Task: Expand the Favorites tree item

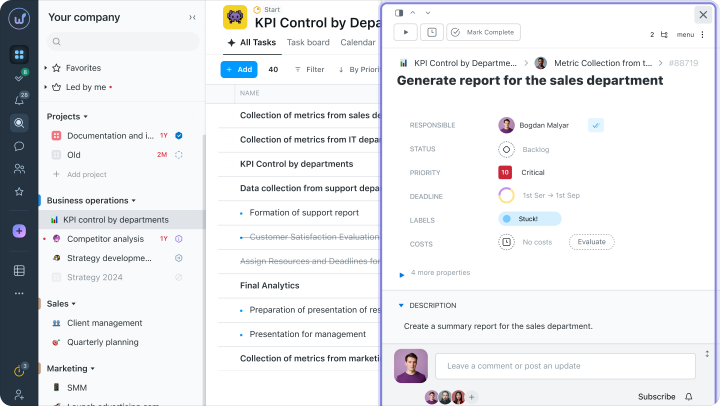Action: tap(46, 68)
